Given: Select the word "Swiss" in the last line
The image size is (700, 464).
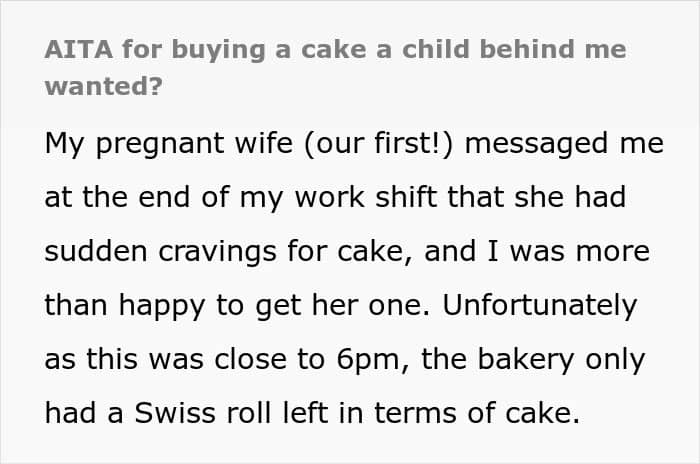Looking at the screenshot, I should 175,413.
